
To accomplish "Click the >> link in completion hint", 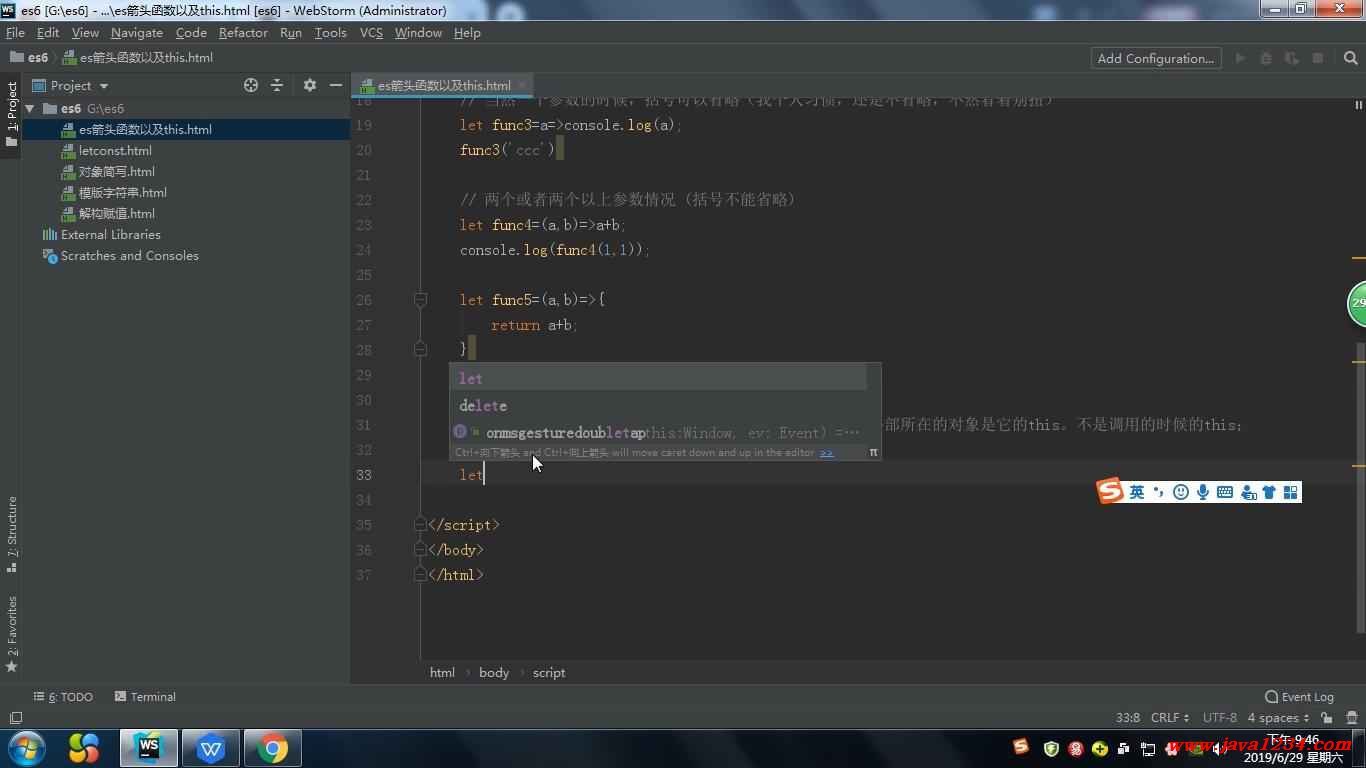I will tap(827, 452).
